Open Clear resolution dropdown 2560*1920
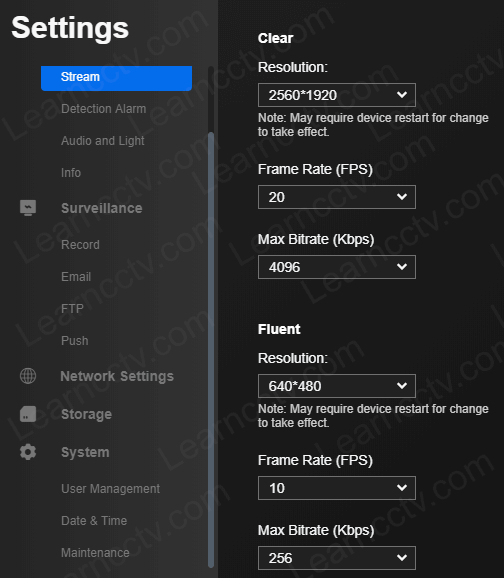504x578 pixels. tap(337, 95)
